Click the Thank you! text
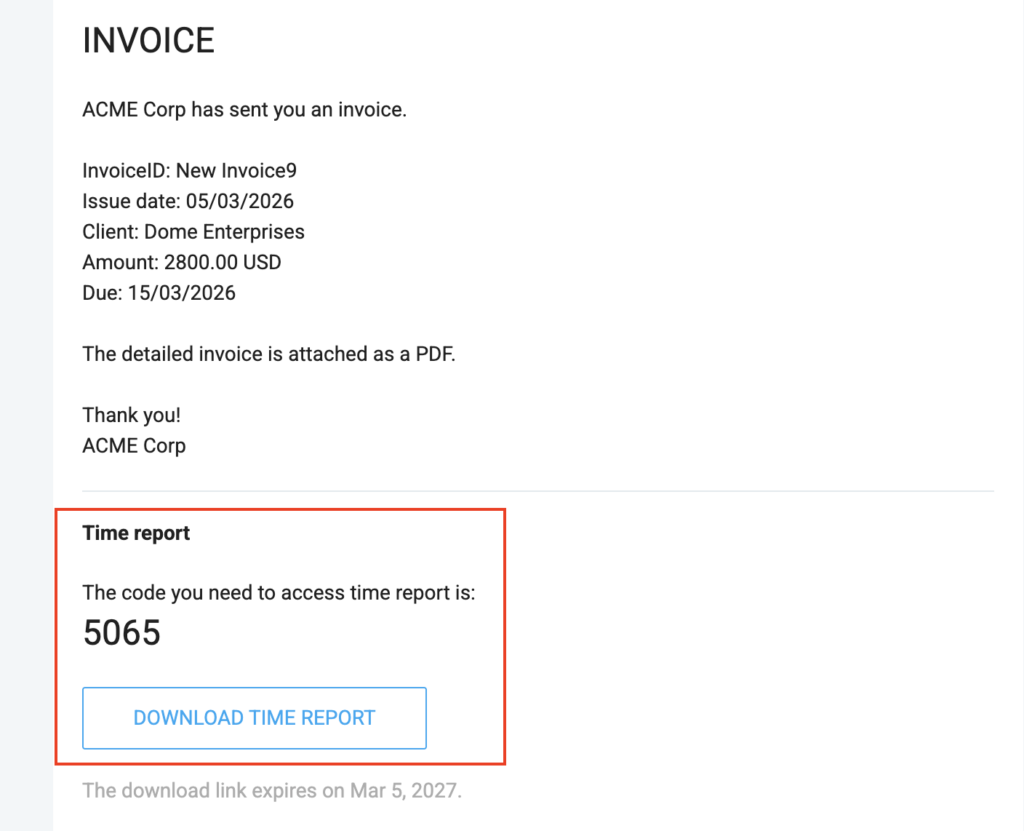 pyautogui.click(x=131, y=415)
